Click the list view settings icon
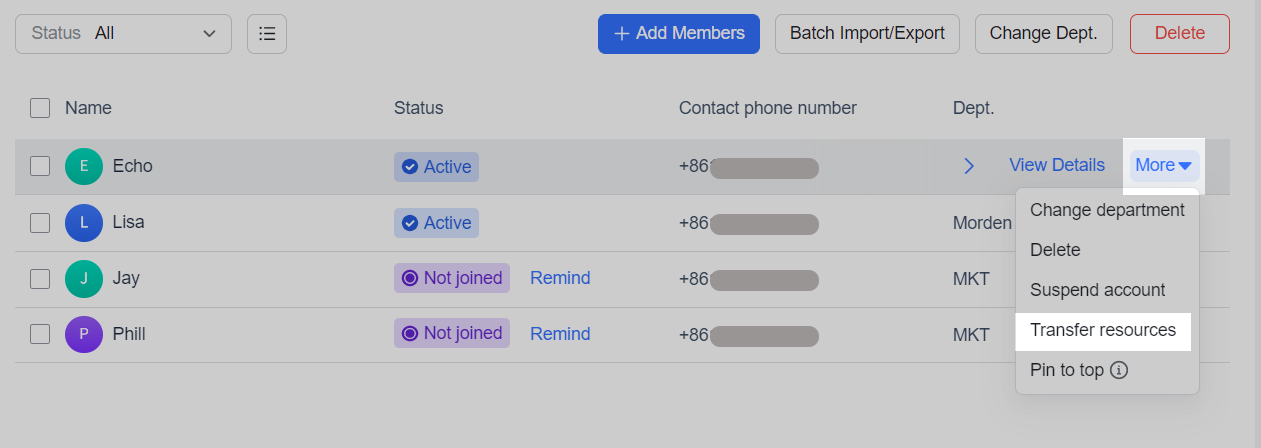Image resolution: width=1261 pixels, height=448 pixels. tap(267, 33)
